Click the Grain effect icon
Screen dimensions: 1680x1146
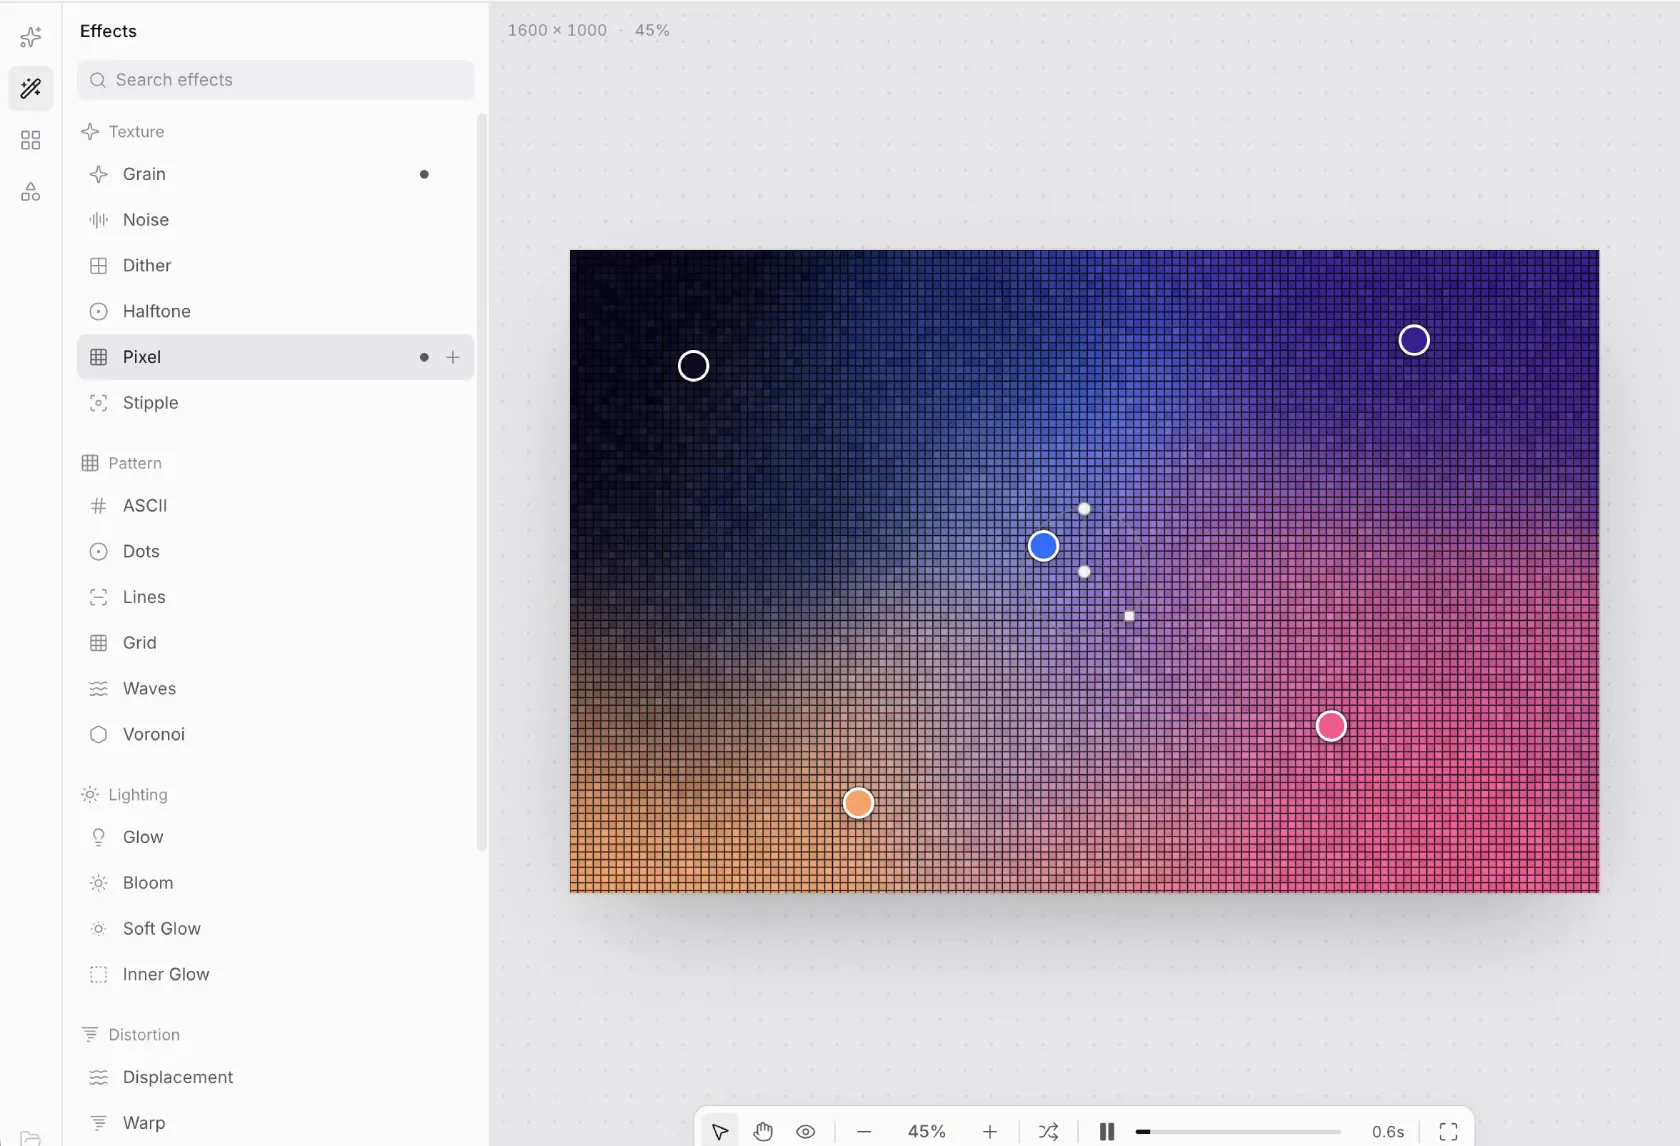(x=98, y=174)
